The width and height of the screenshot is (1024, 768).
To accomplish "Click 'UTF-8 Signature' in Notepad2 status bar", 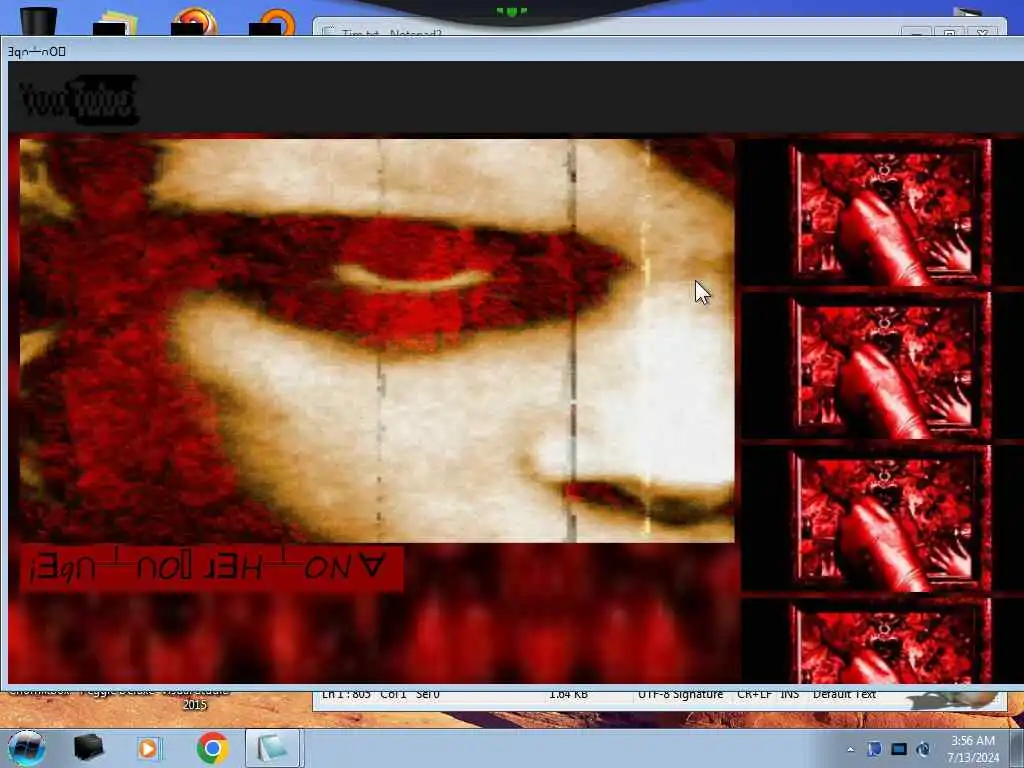I will (680, 694).
